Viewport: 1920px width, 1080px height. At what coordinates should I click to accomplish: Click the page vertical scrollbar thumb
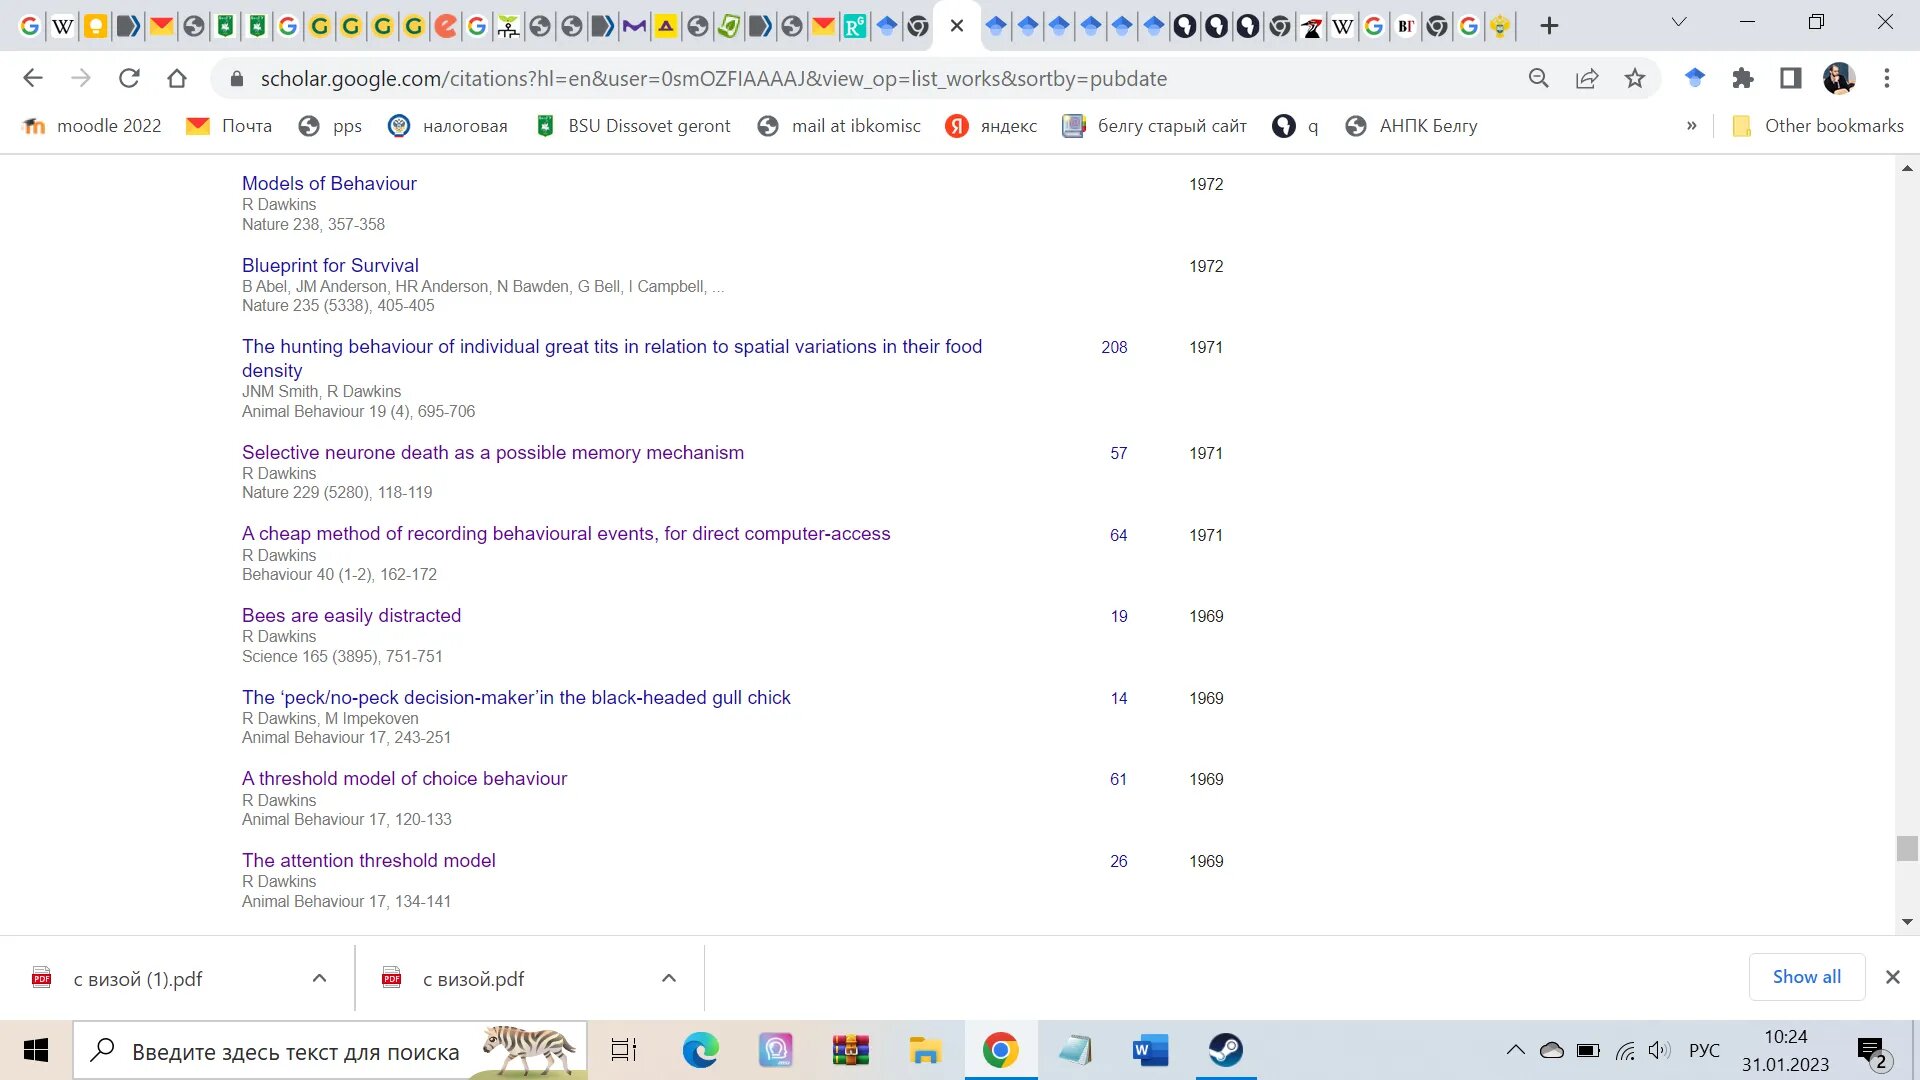(1907, 848)
